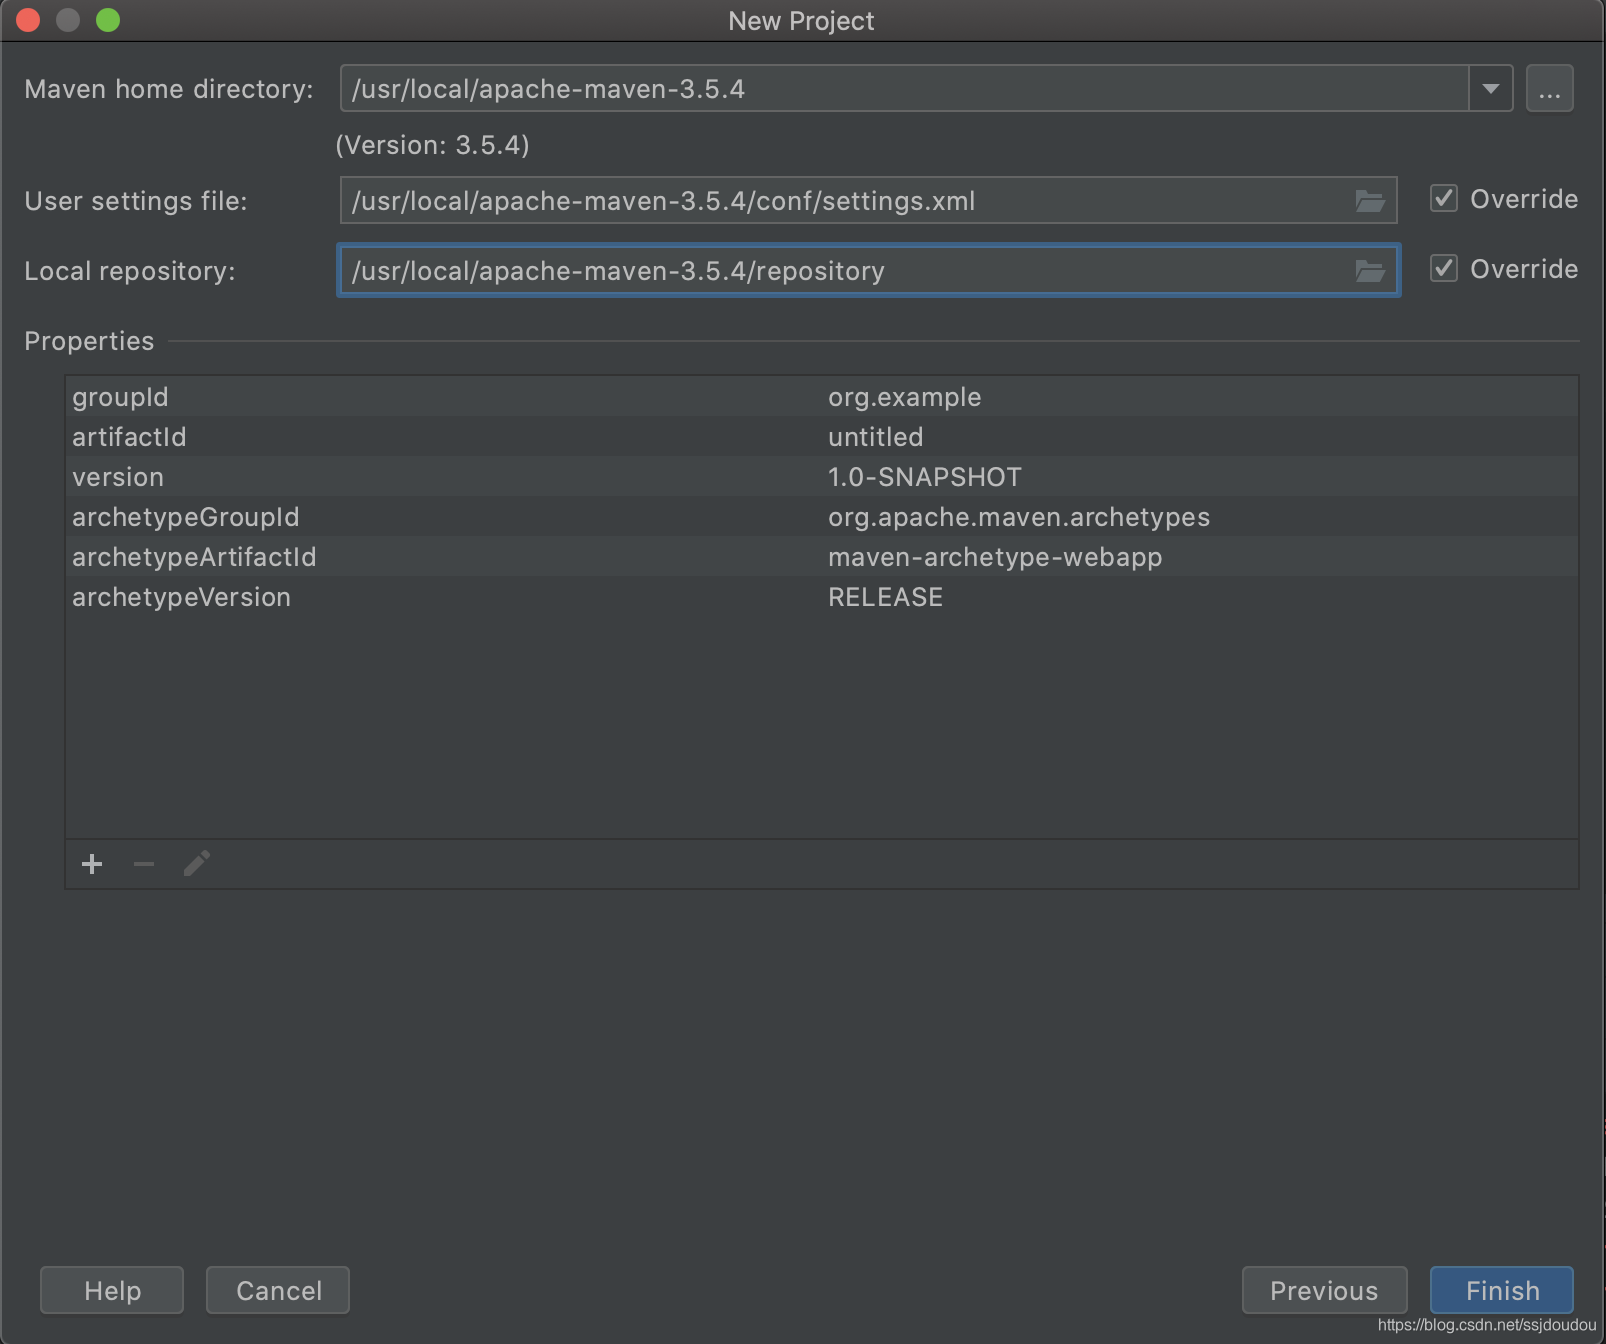Click the gray minimize window button
The width and height of the screenshot is (1606, 1344).
click(x=68, y=20)
